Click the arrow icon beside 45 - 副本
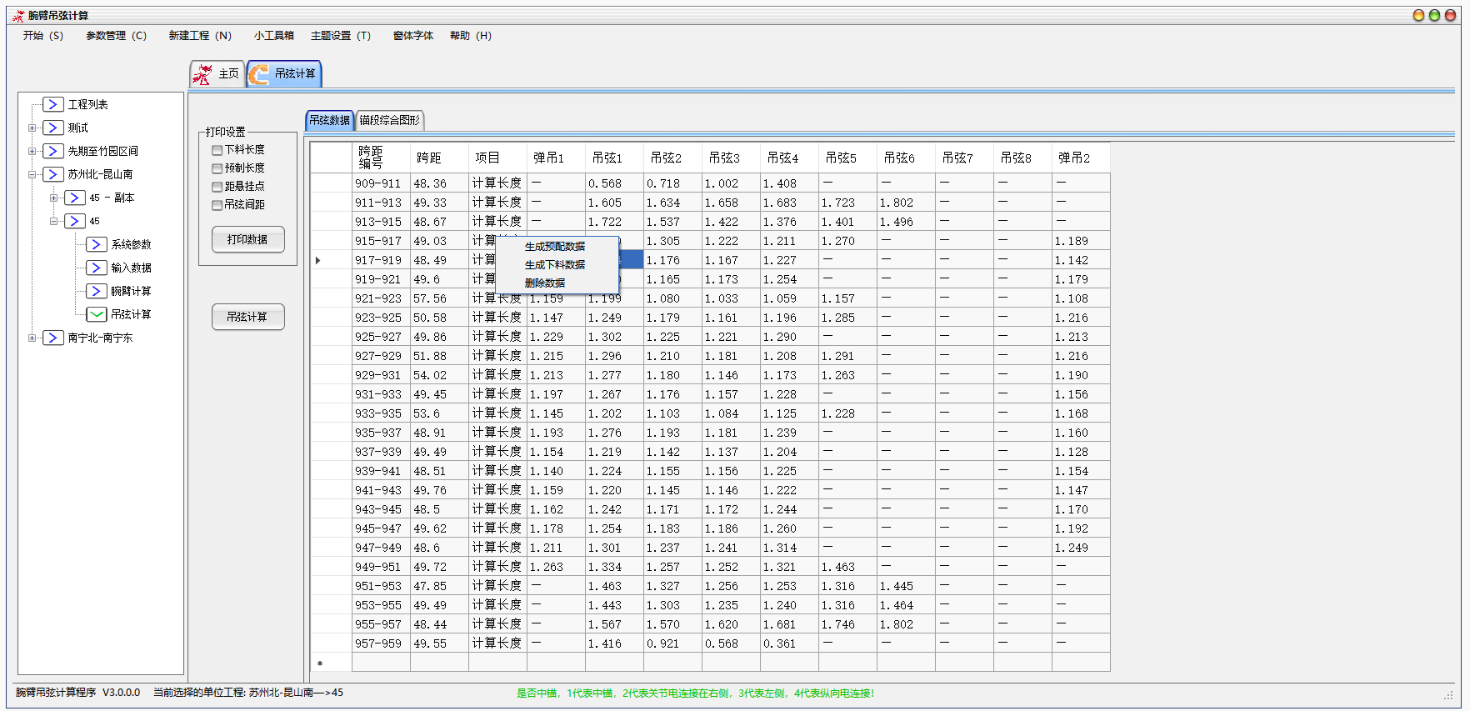The height and width of the screenshot is (711, 1471). coord(75,198)
